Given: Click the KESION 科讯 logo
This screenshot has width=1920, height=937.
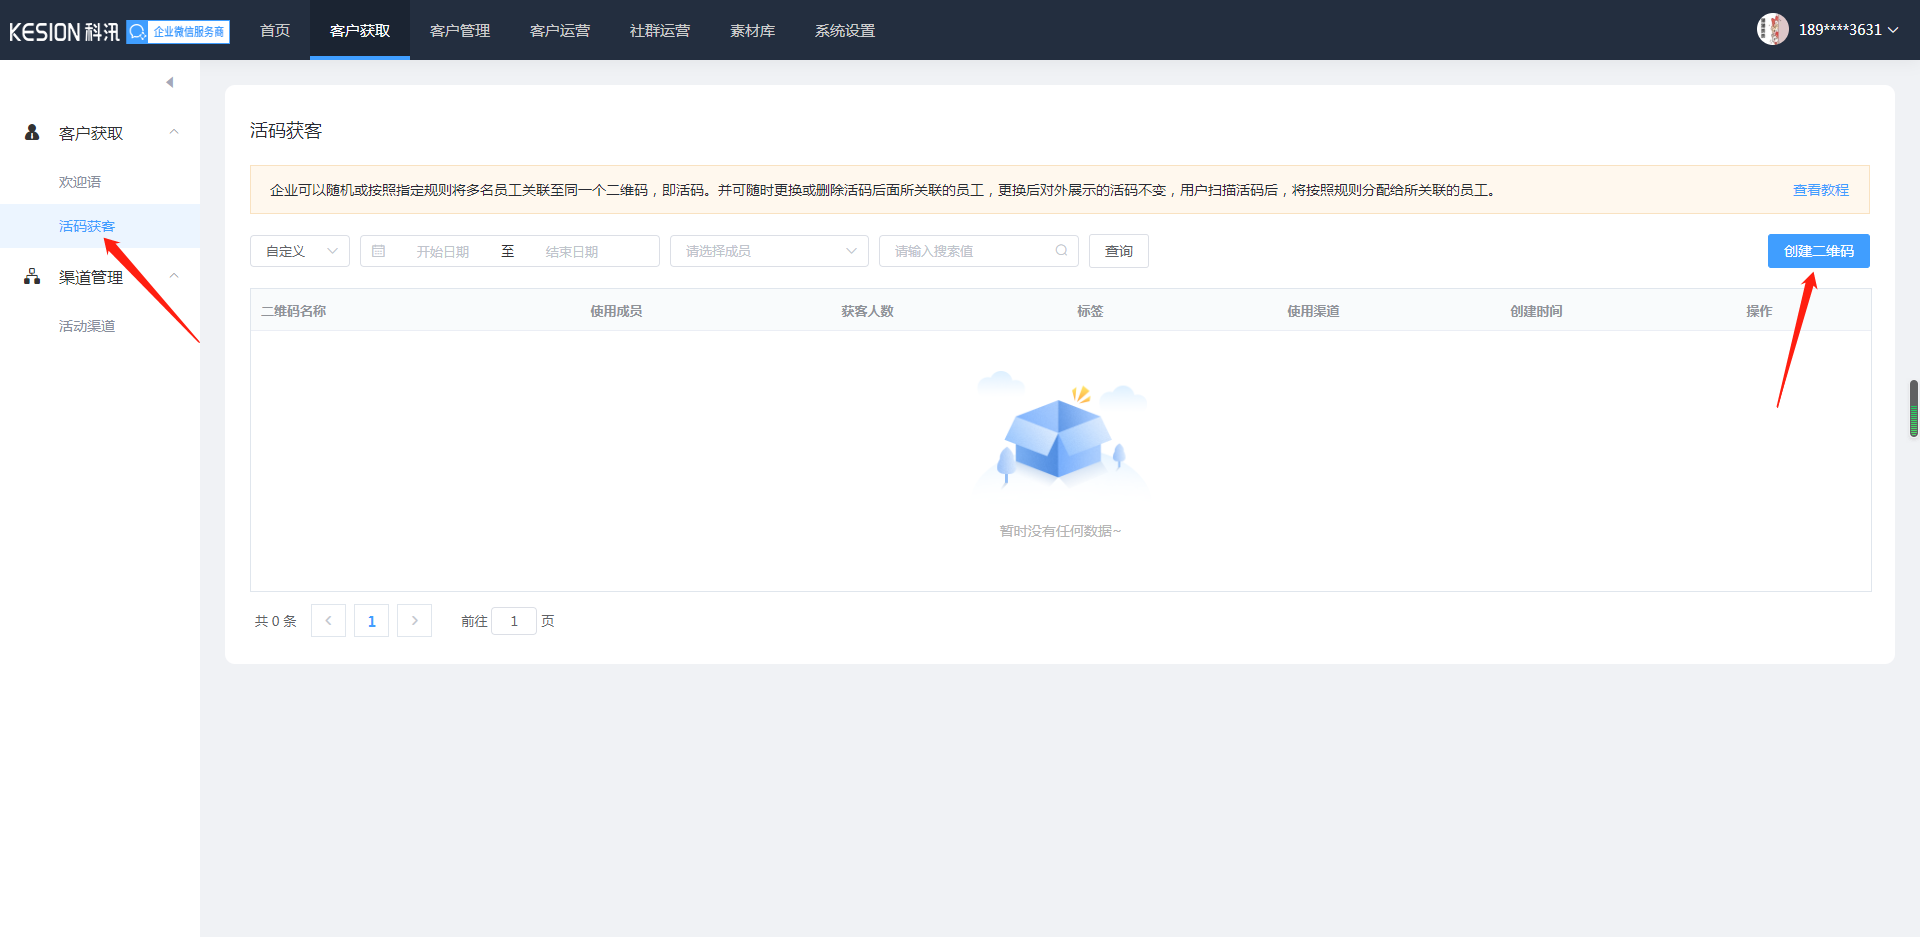Looking at the screenshot, I should point(64,32).
